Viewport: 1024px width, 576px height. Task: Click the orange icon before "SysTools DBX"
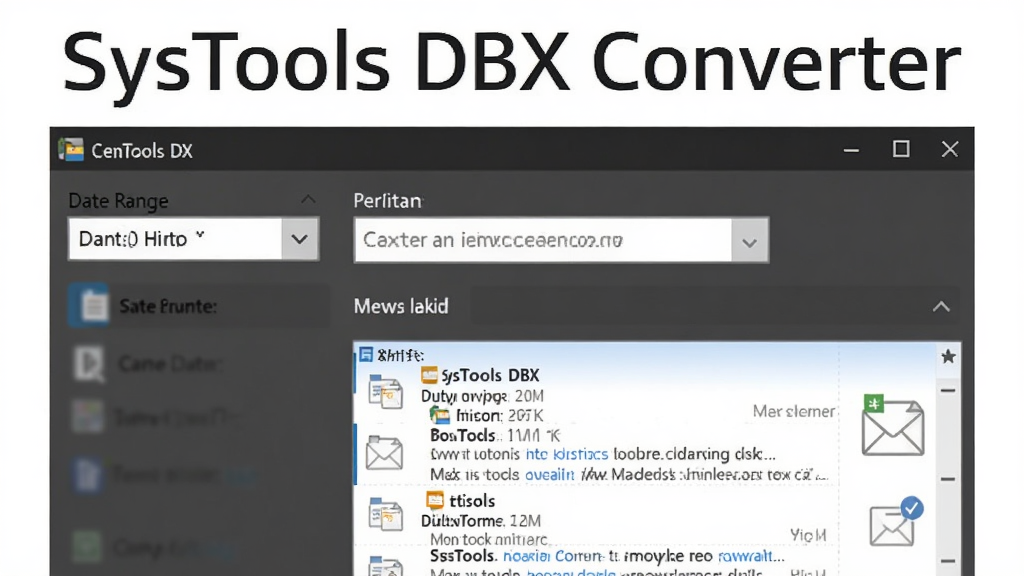429,375
